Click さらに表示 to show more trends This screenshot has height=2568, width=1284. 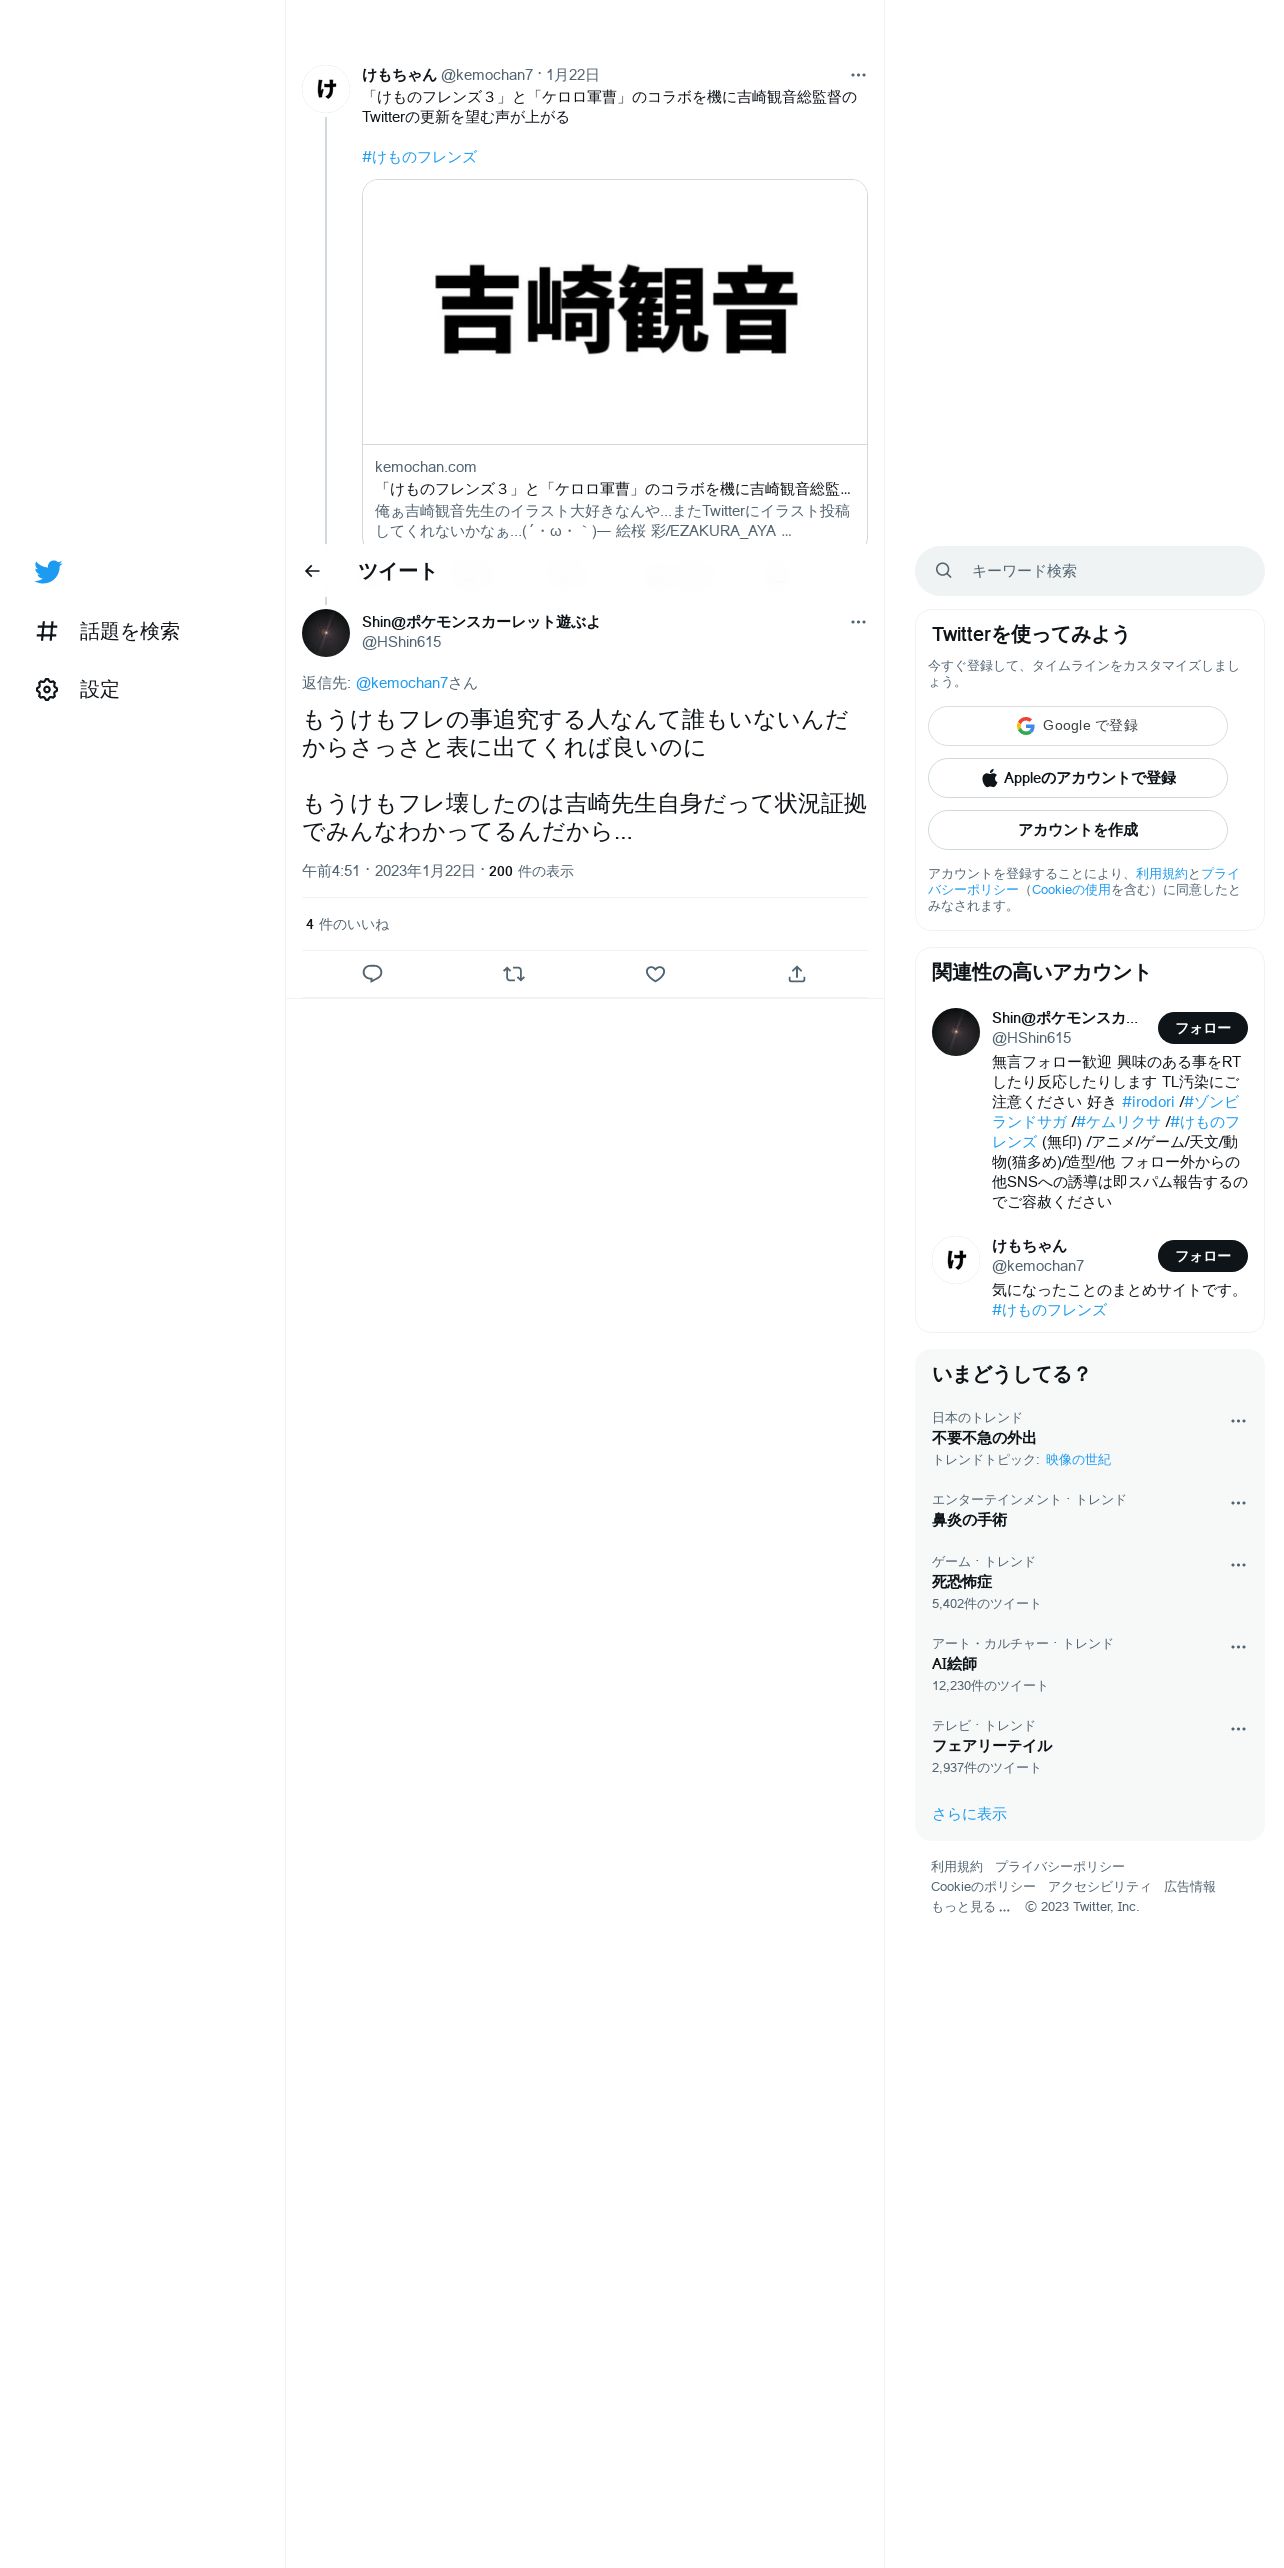pyautogui.click(x=969, y=1814)
